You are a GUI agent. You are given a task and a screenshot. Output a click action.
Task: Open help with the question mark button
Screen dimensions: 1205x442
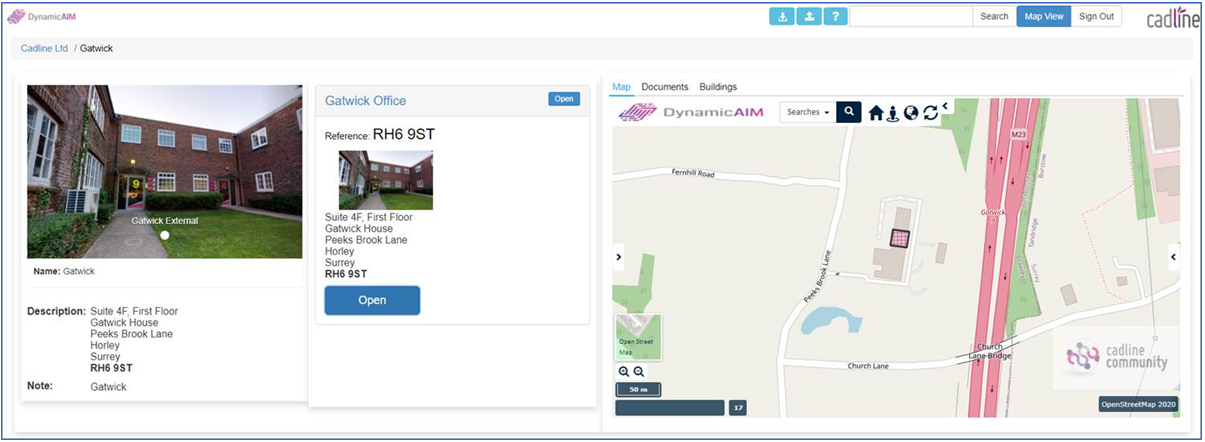[835, 16]
